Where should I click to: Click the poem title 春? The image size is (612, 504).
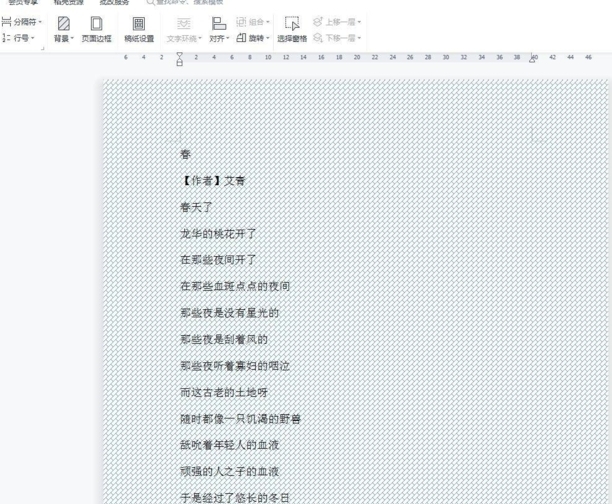(185, 155)
